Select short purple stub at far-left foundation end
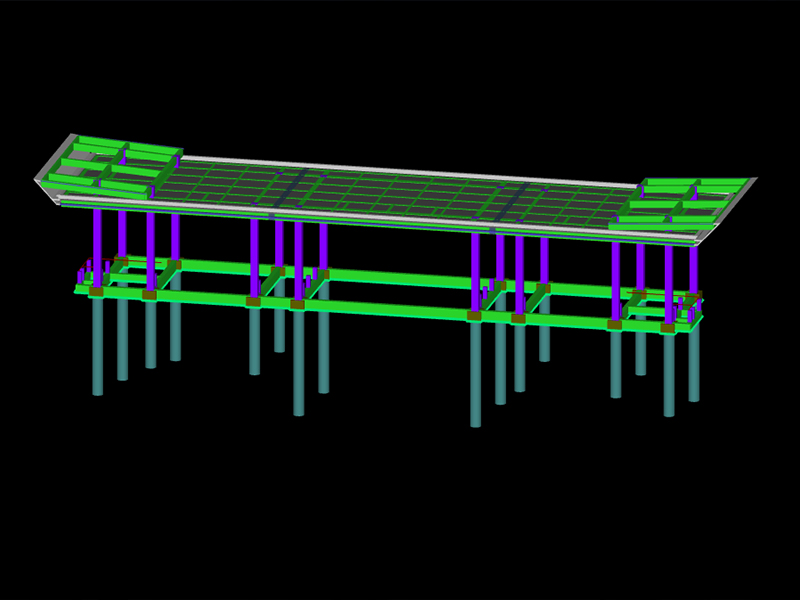 coord(81,273)
